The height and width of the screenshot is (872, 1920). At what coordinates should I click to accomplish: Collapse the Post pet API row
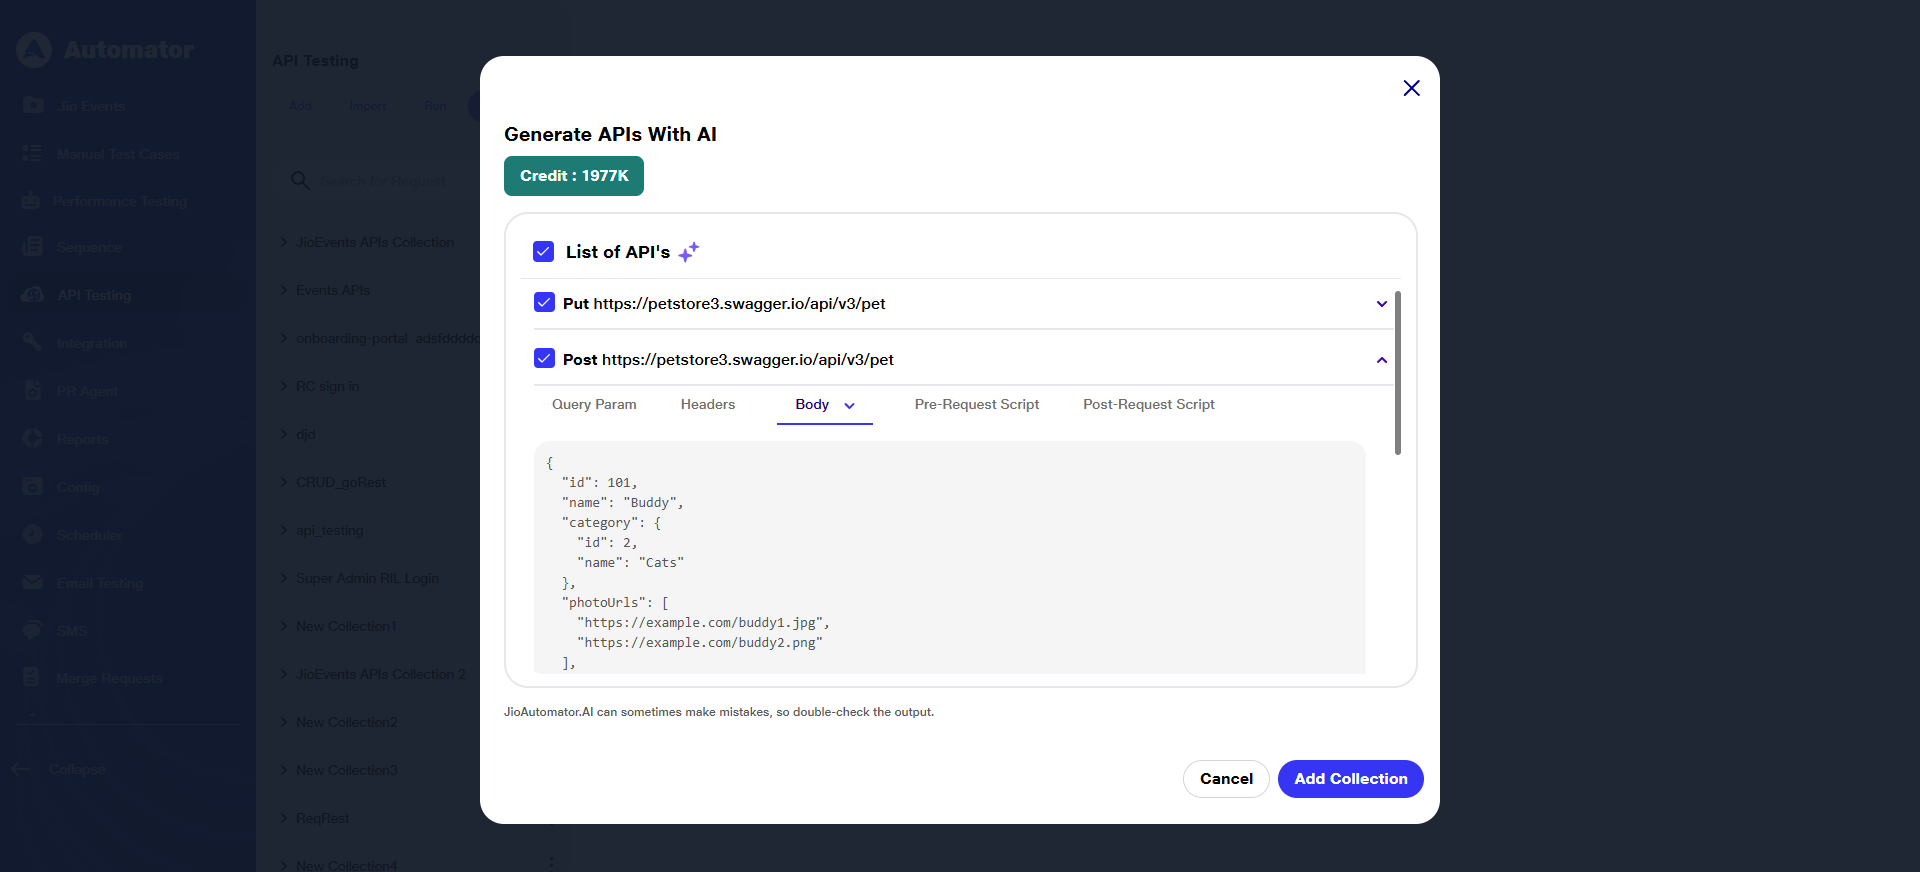[1381, 360]
